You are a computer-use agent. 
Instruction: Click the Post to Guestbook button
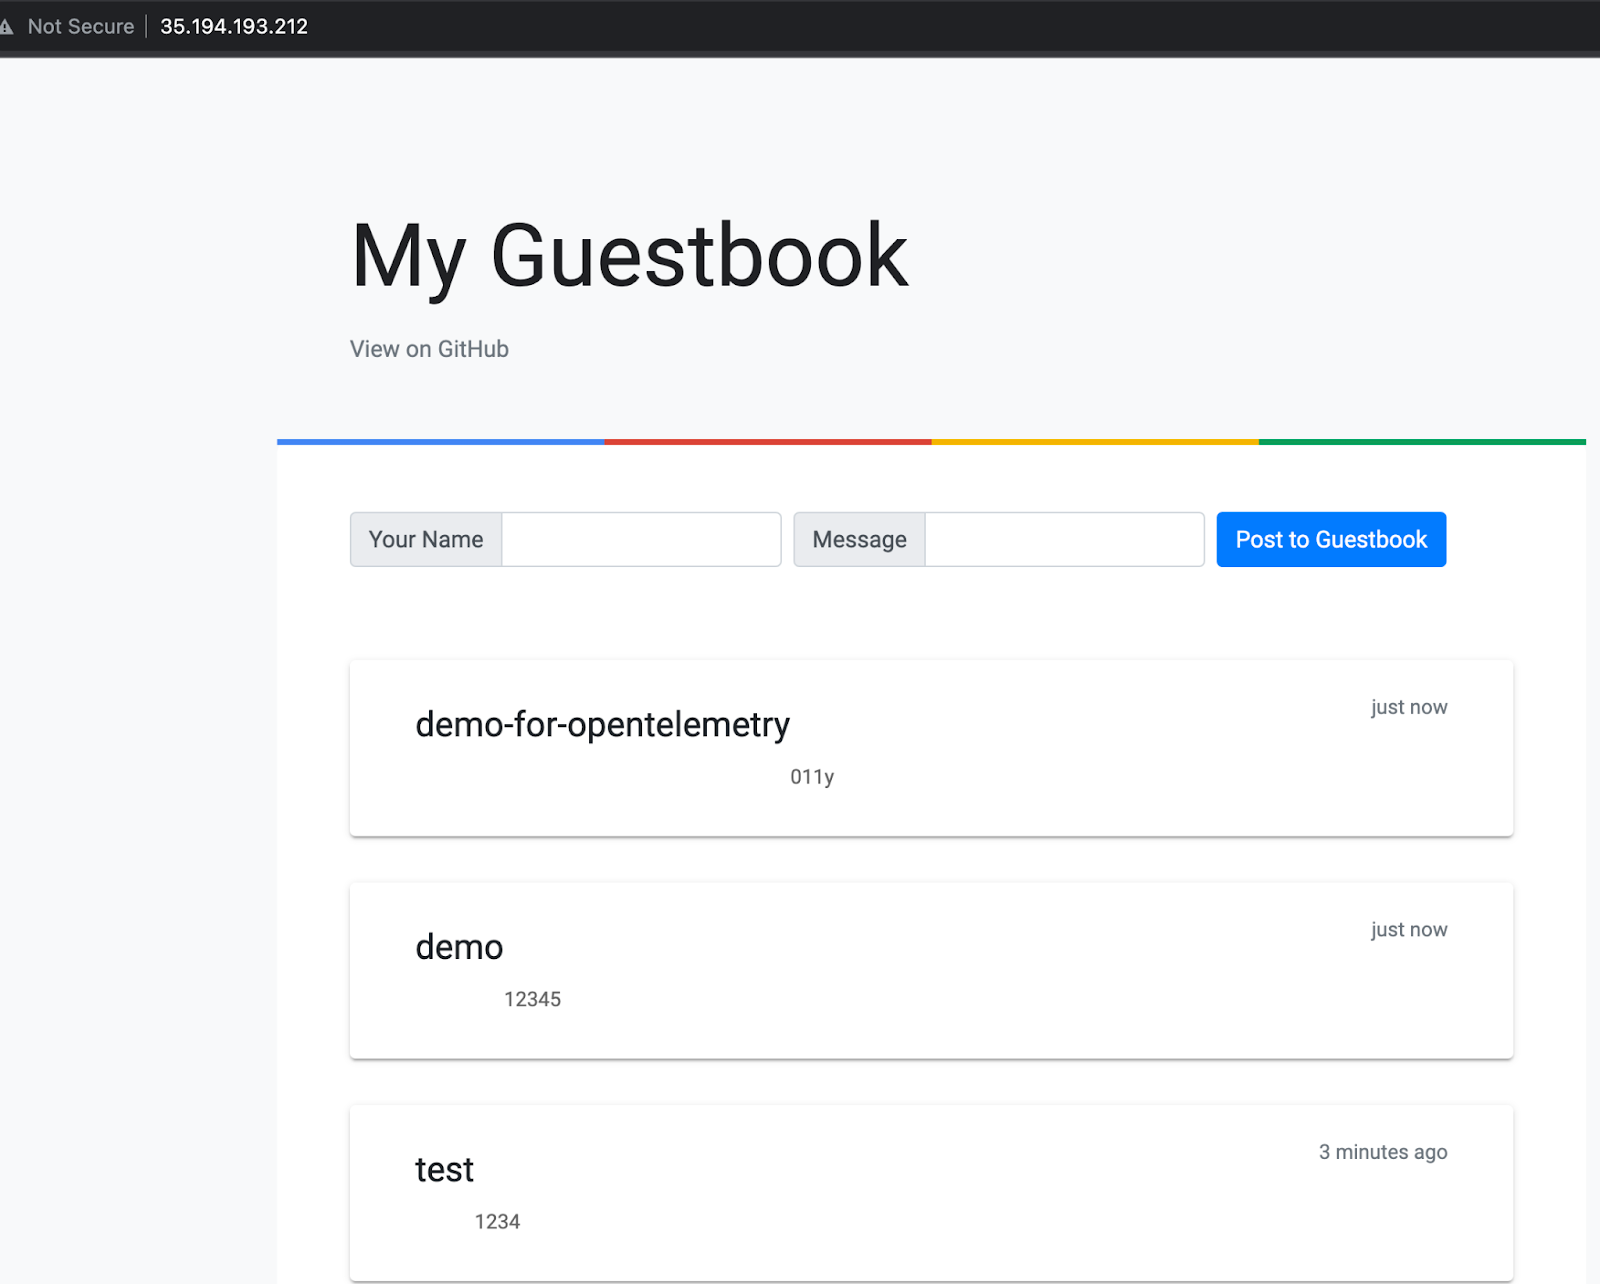point(1331,540)
